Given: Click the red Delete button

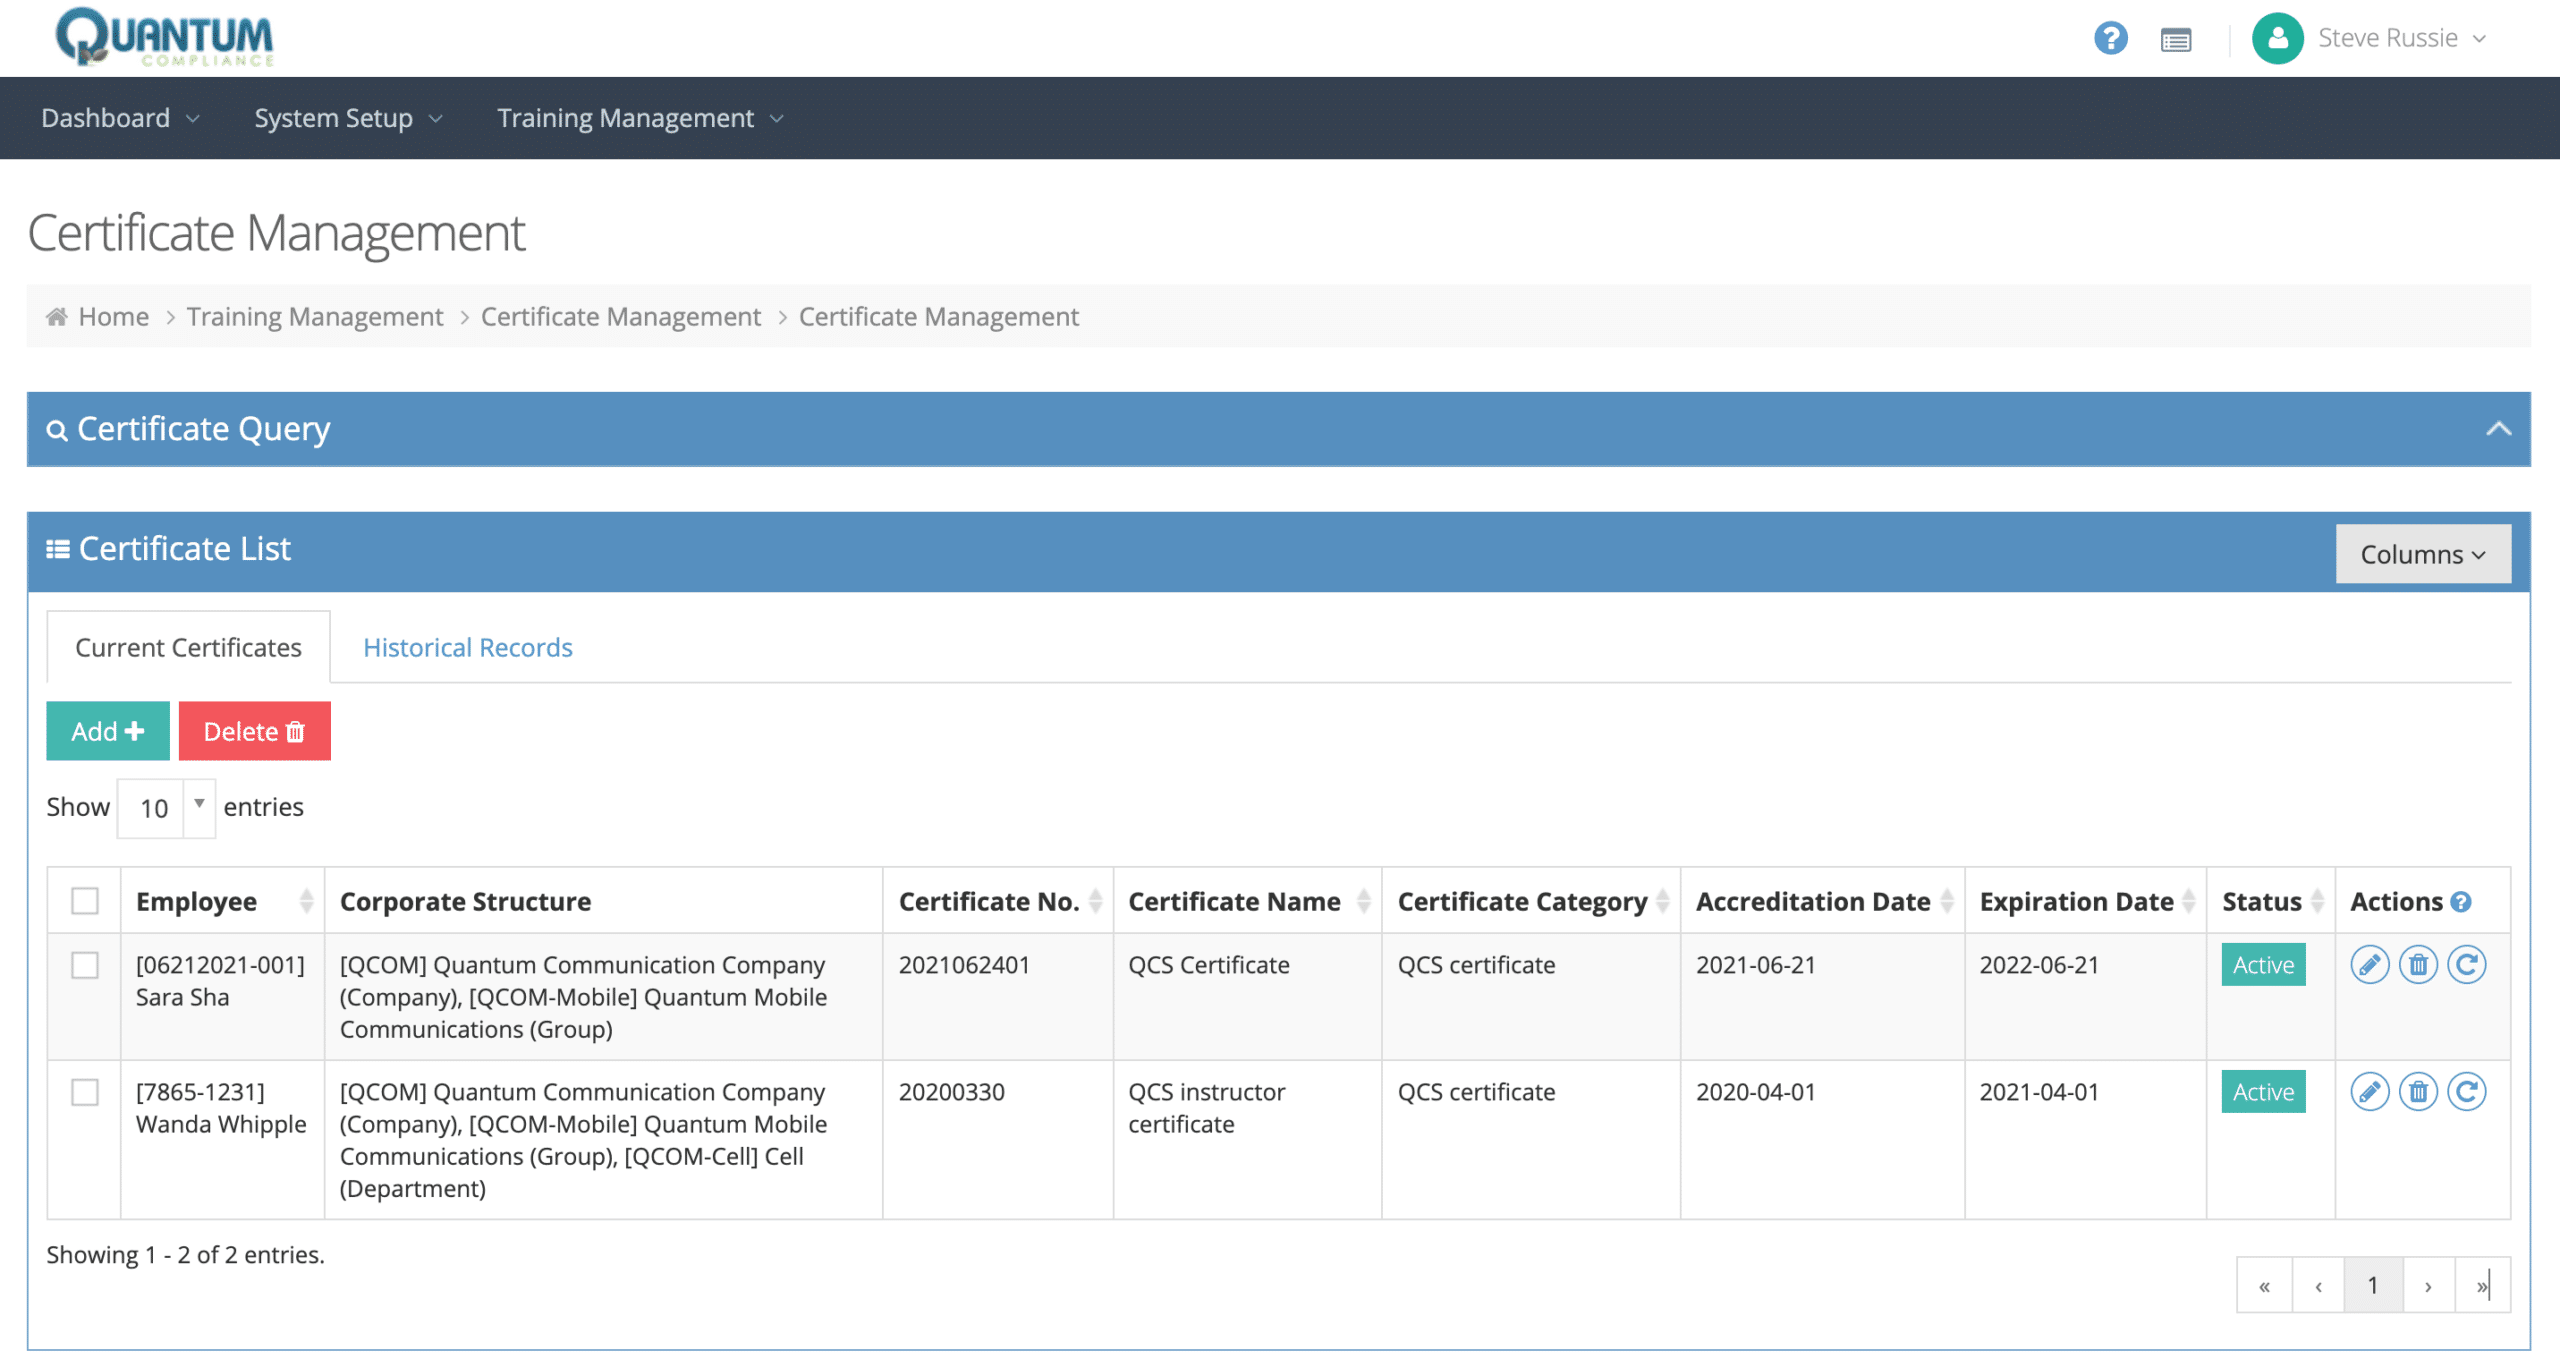Looking at the screenshot, I should [x=254, y=731].
